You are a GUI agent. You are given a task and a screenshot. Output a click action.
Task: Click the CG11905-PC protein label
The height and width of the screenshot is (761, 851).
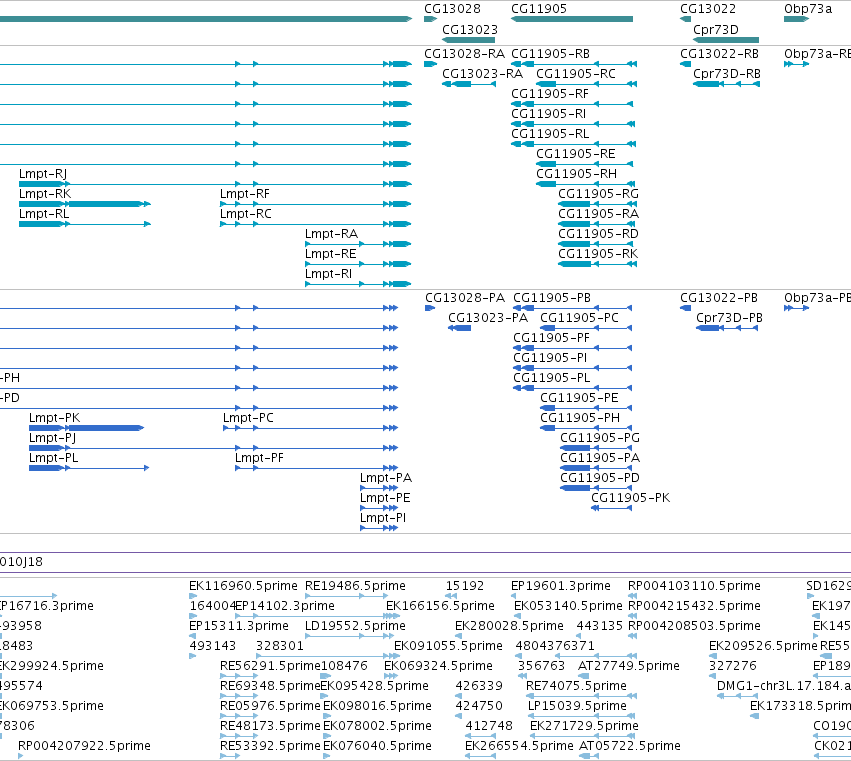(580, 318)
